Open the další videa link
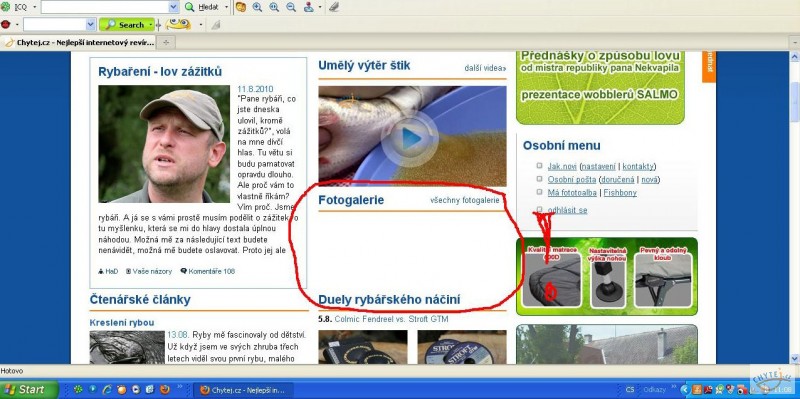 click(x=485, y=68)
